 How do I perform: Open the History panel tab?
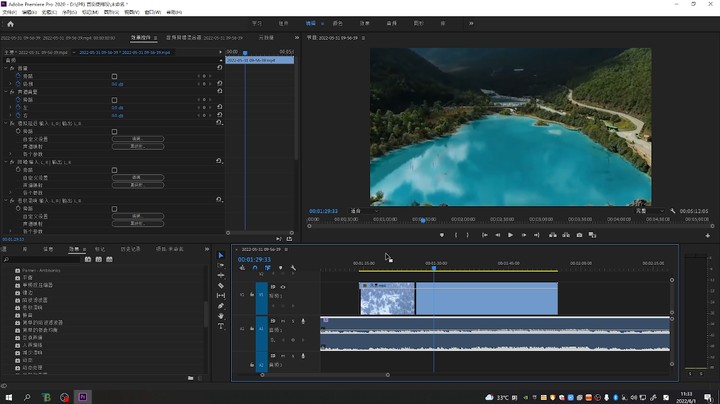point(130,249)
